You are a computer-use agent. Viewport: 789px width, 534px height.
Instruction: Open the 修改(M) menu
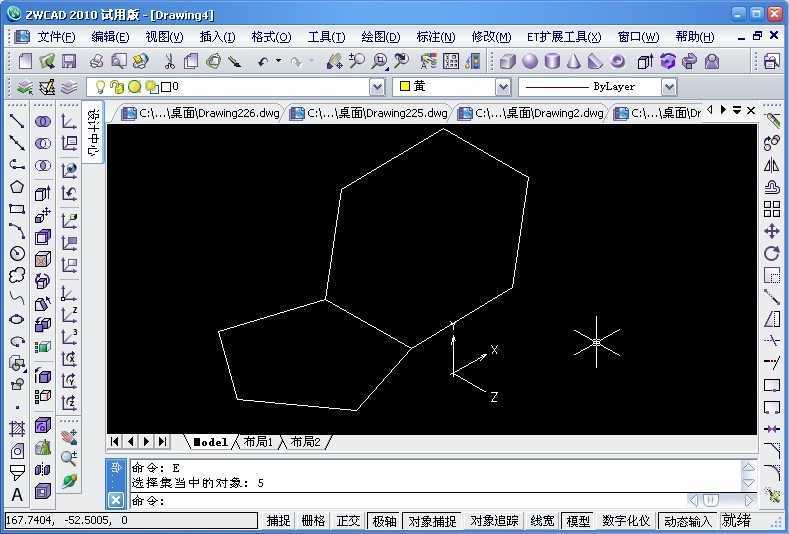click(491, 37)
